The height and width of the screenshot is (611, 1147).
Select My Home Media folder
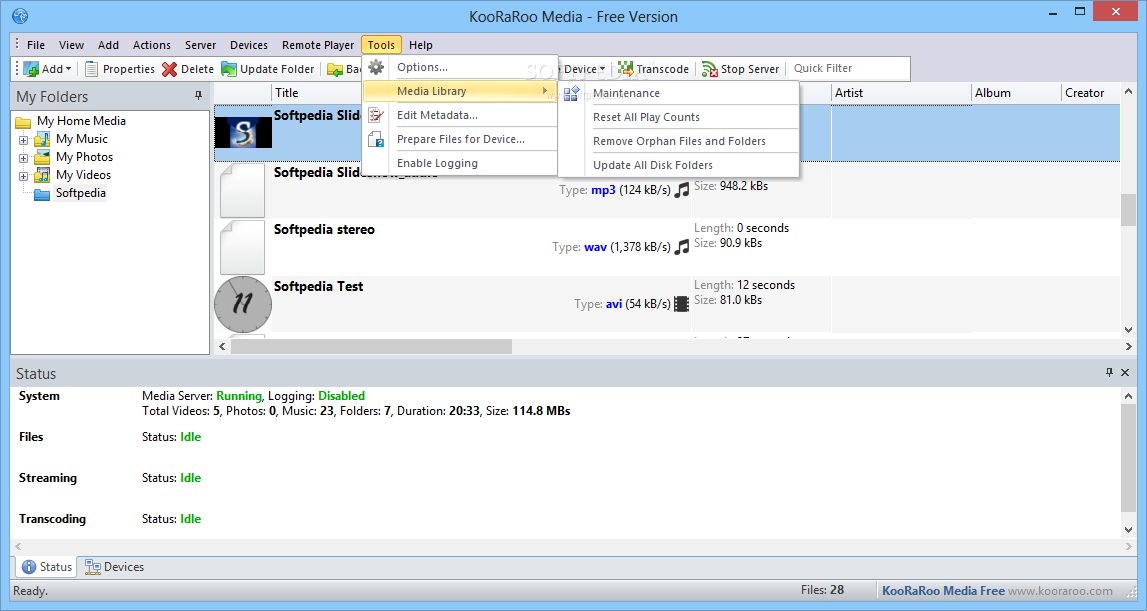click(81, 121)
